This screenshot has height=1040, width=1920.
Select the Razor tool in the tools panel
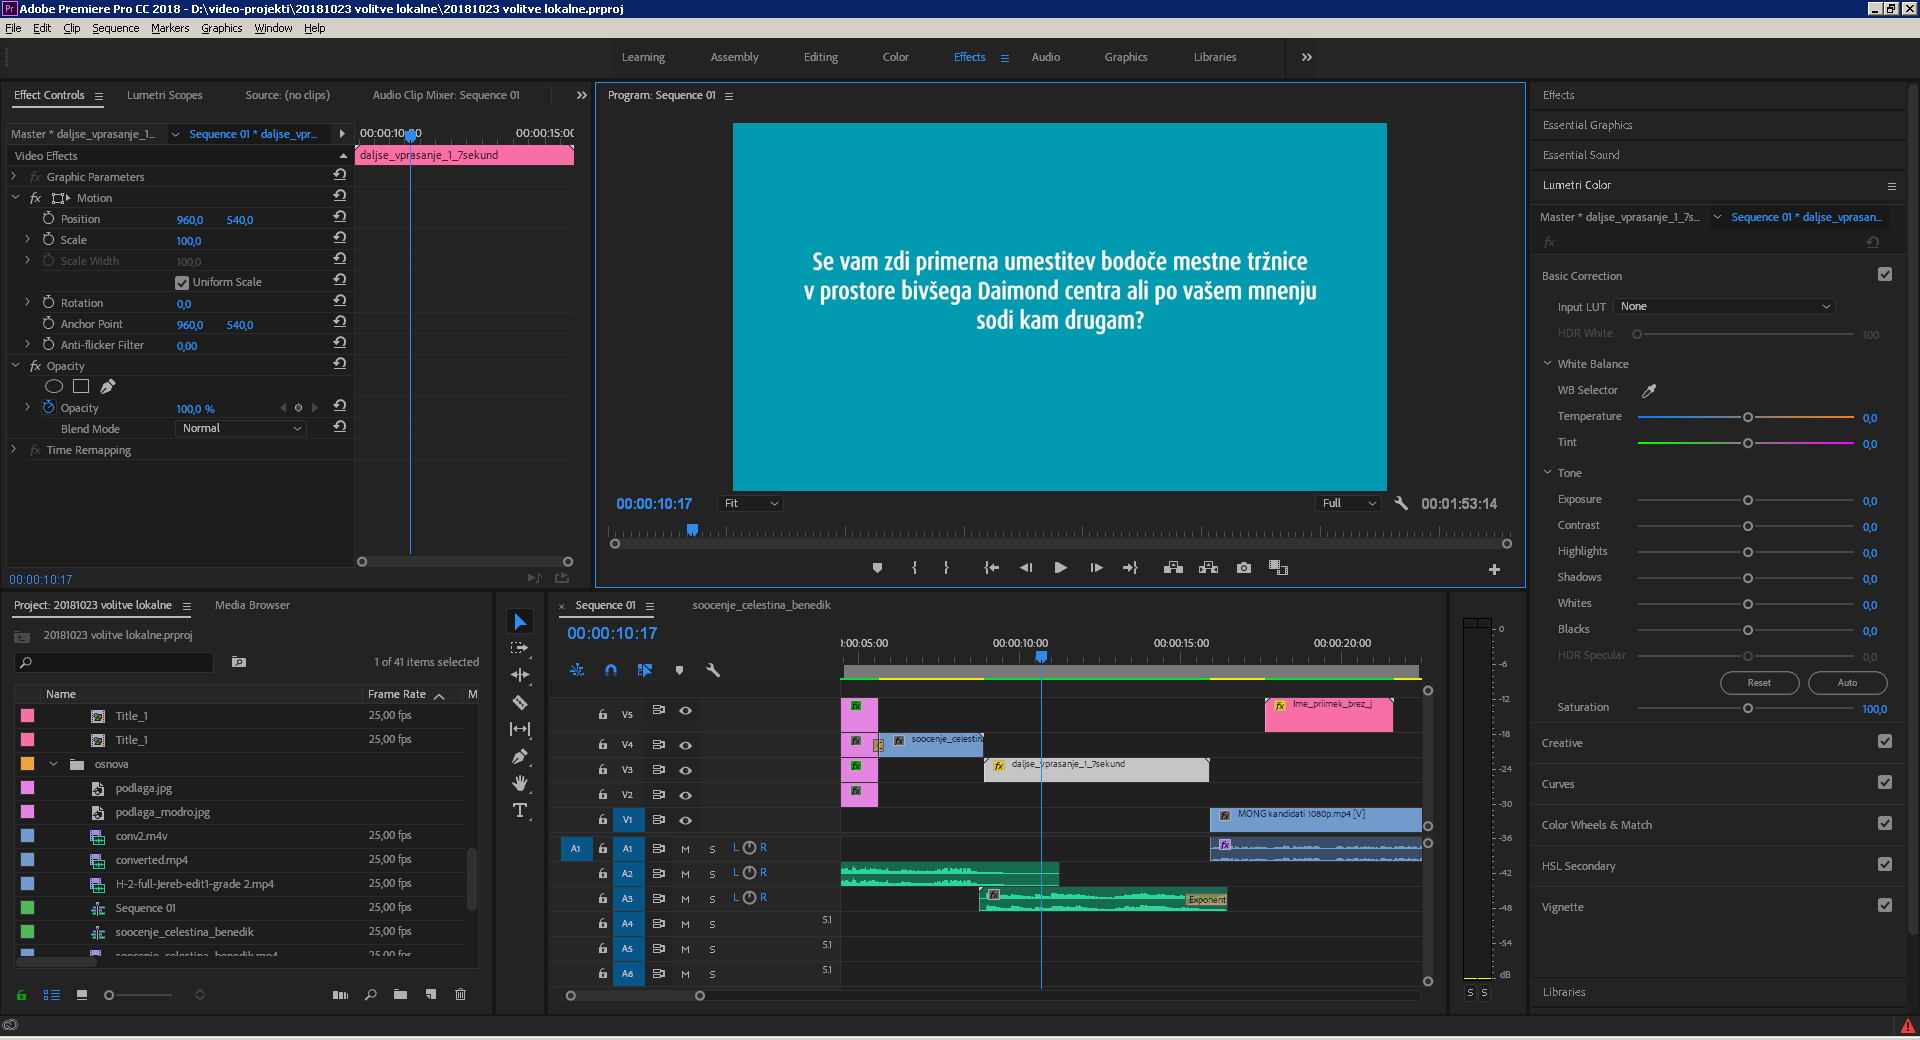tap(520, 702)
